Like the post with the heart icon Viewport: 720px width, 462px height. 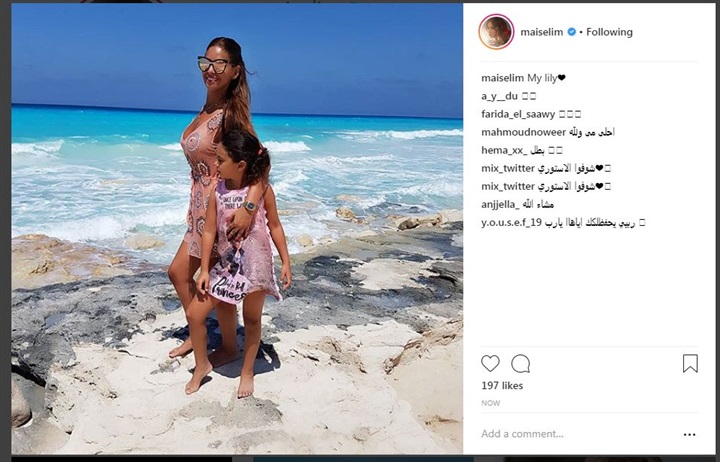(490, 363)
